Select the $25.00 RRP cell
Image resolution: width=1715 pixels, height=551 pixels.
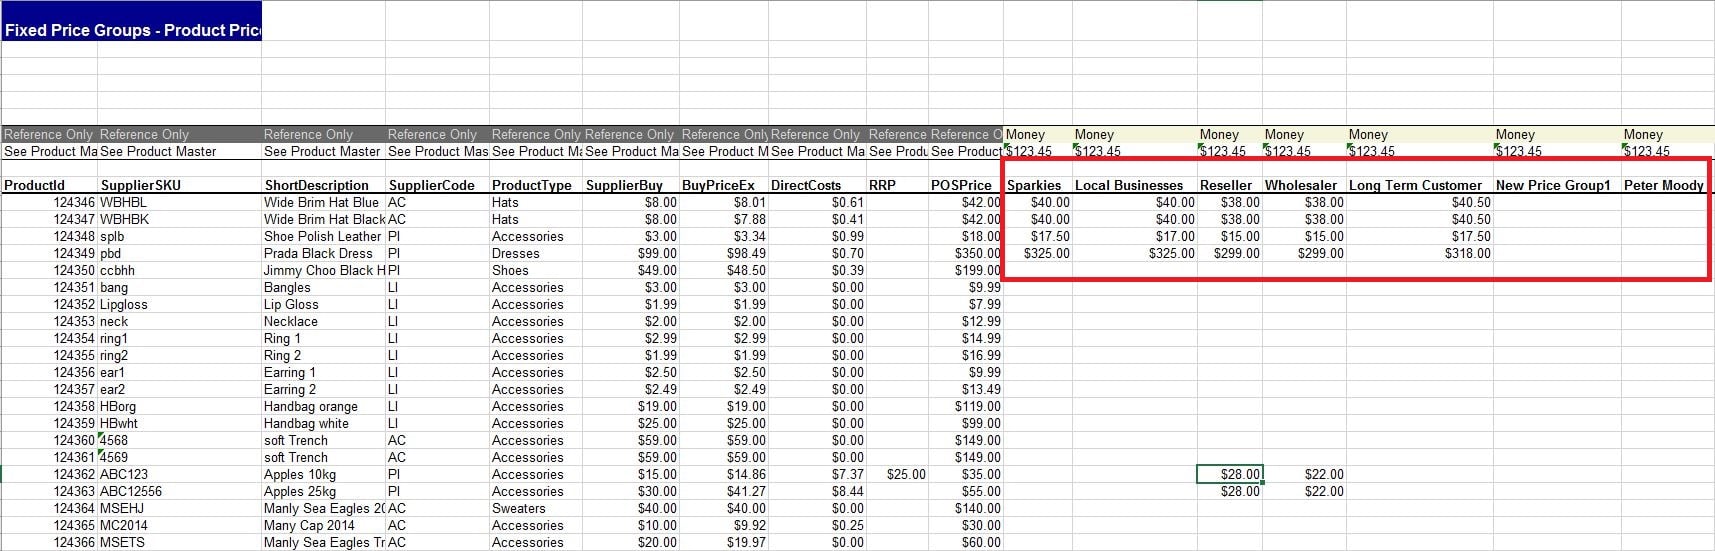pyautogui.click(x=897, y=474)
